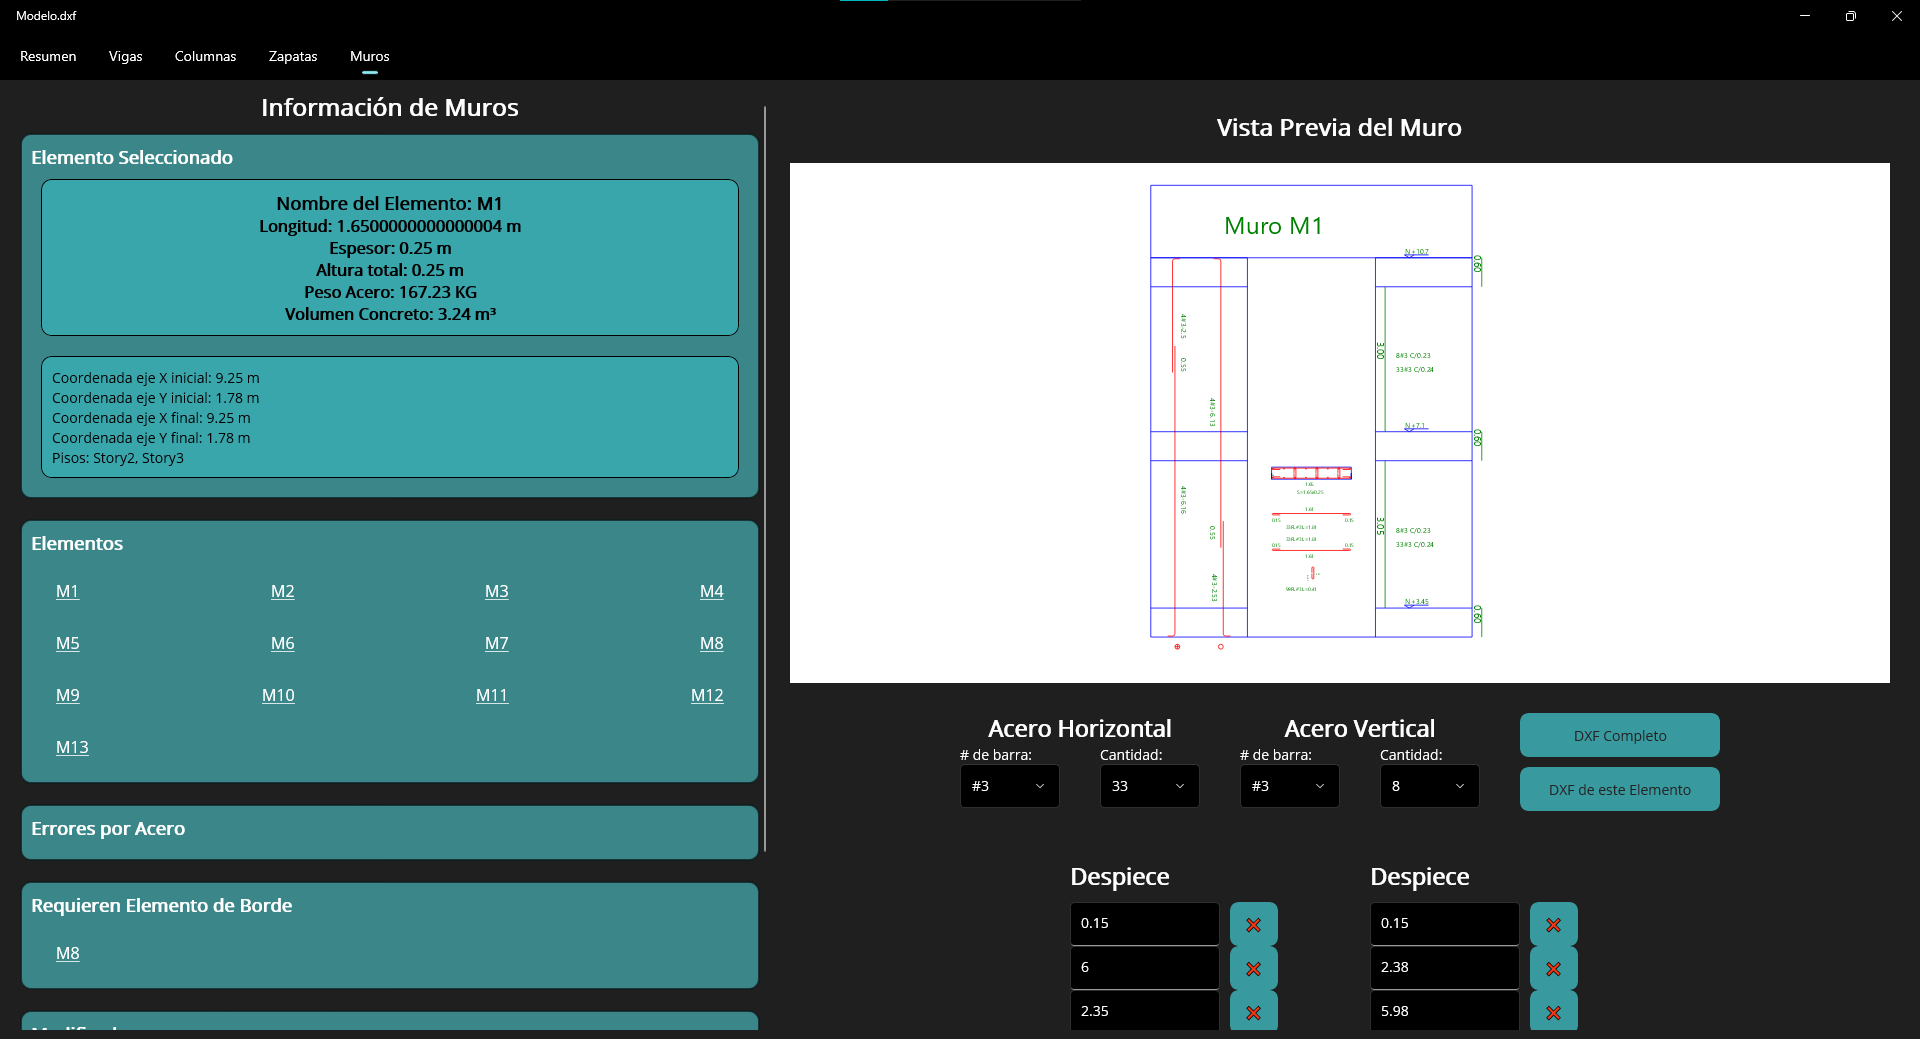This screenshot has height=1039, width=1920.
Task: Open vertical steel bar number dropdown
Action: (x=1289, y=786)
